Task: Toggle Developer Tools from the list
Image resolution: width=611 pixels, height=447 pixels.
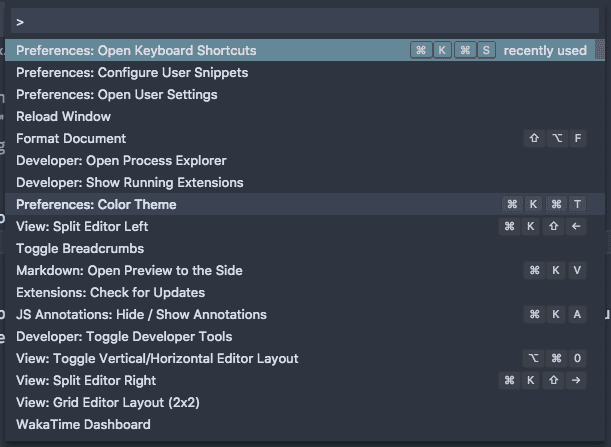Action: [124, 337]
